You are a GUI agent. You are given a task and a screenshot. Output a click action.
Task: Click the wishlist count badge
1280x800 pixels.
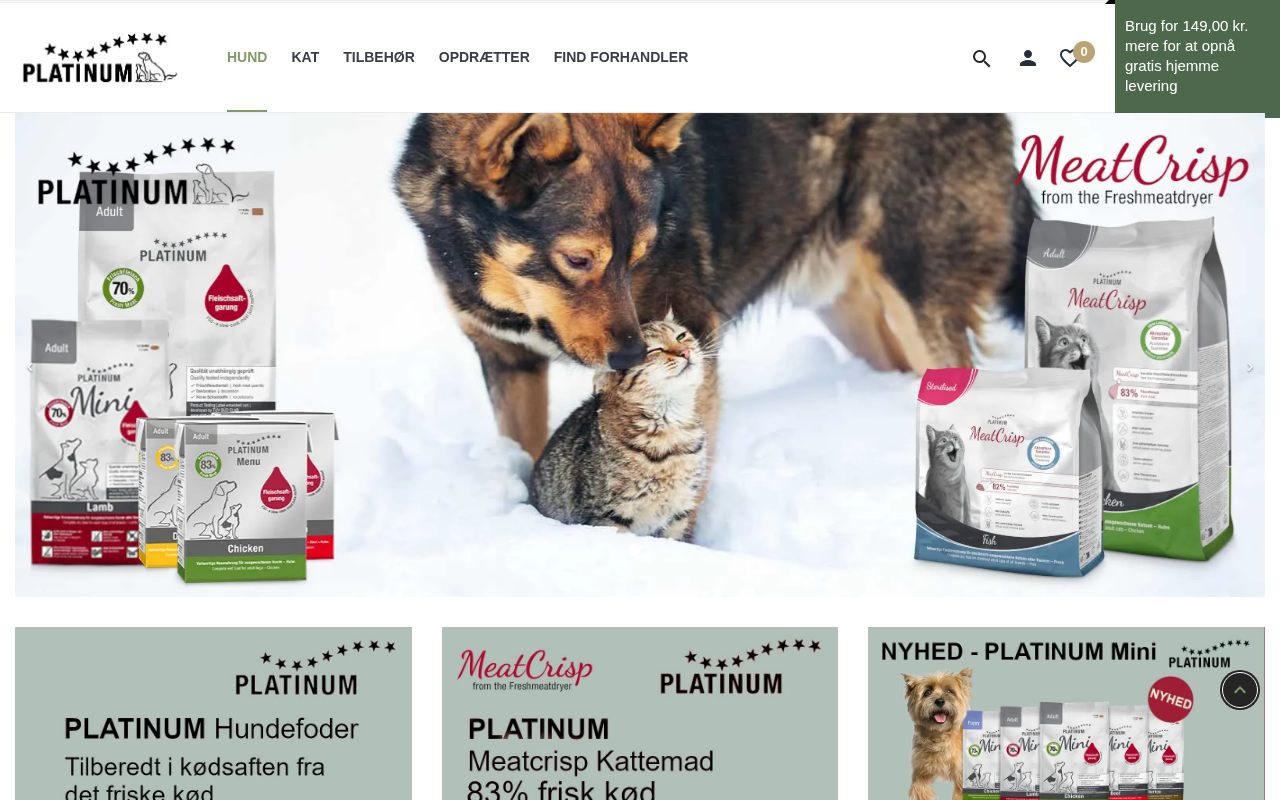(1084, 52)
